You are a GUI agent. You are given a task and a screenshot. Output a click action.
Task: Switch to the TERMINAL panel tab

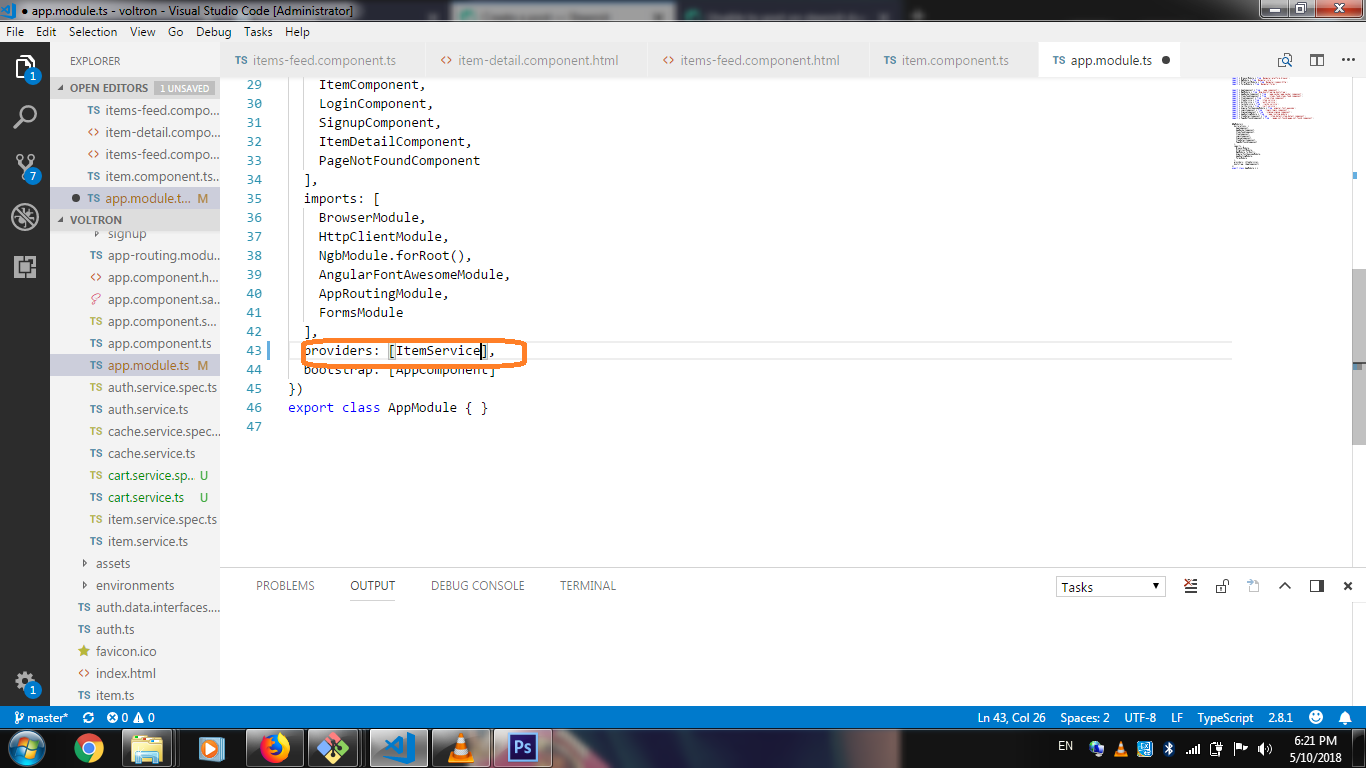click(587, 586)
